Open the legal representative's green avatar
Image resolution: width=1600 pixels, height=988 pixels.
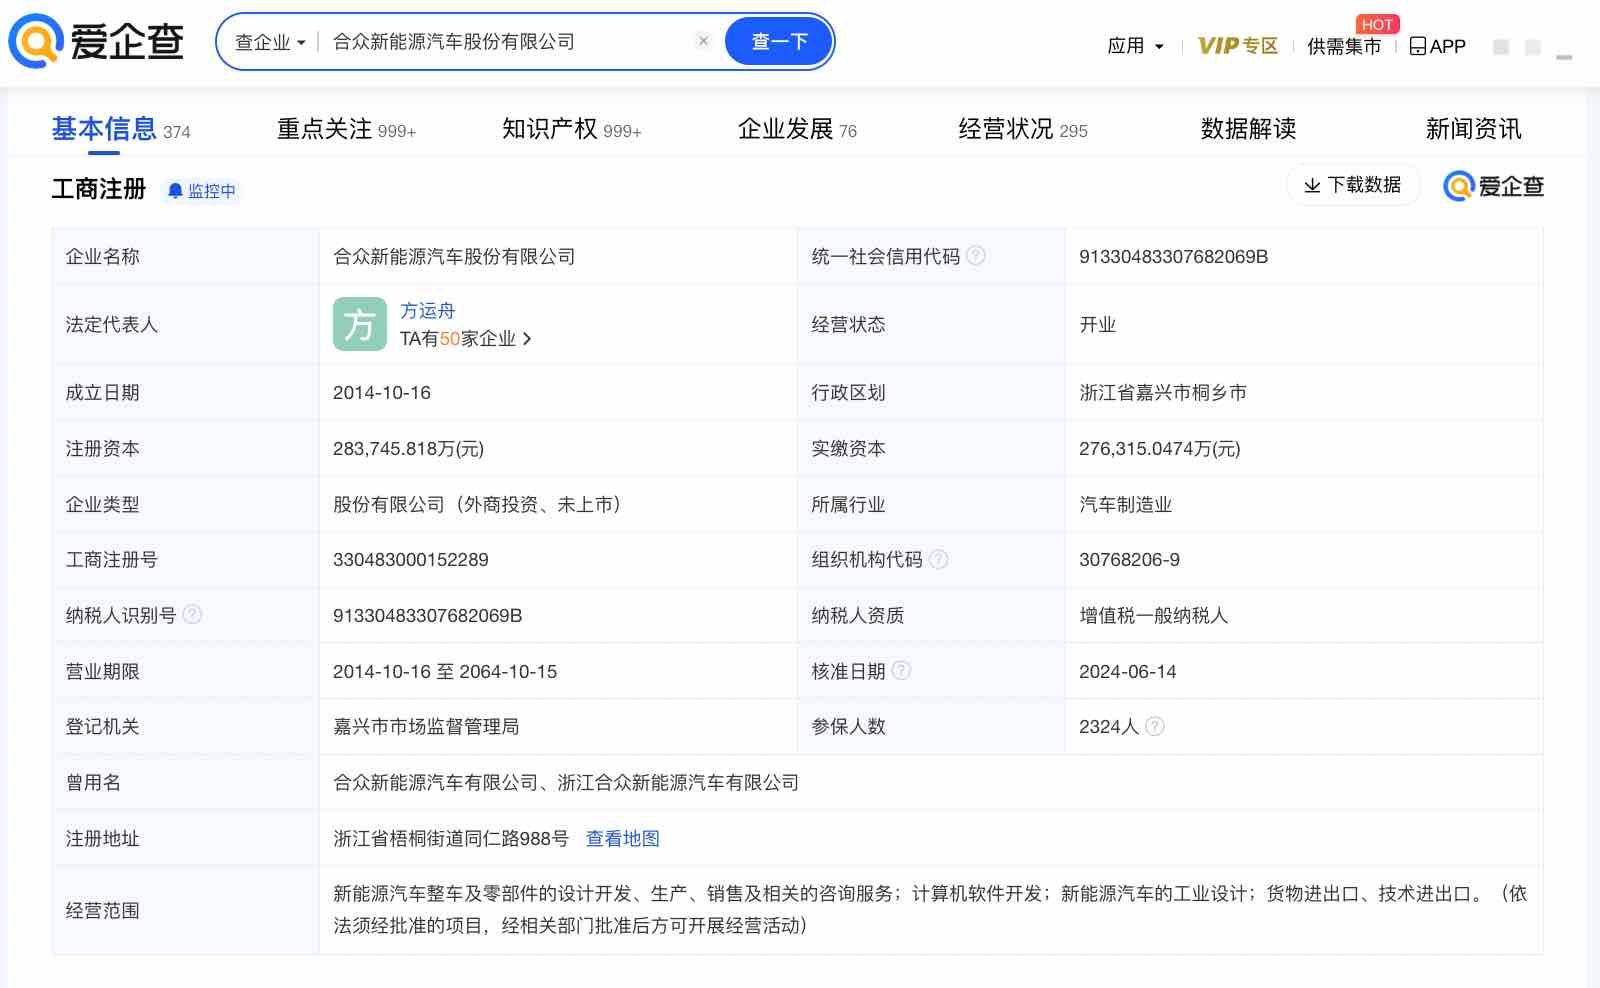359,324
